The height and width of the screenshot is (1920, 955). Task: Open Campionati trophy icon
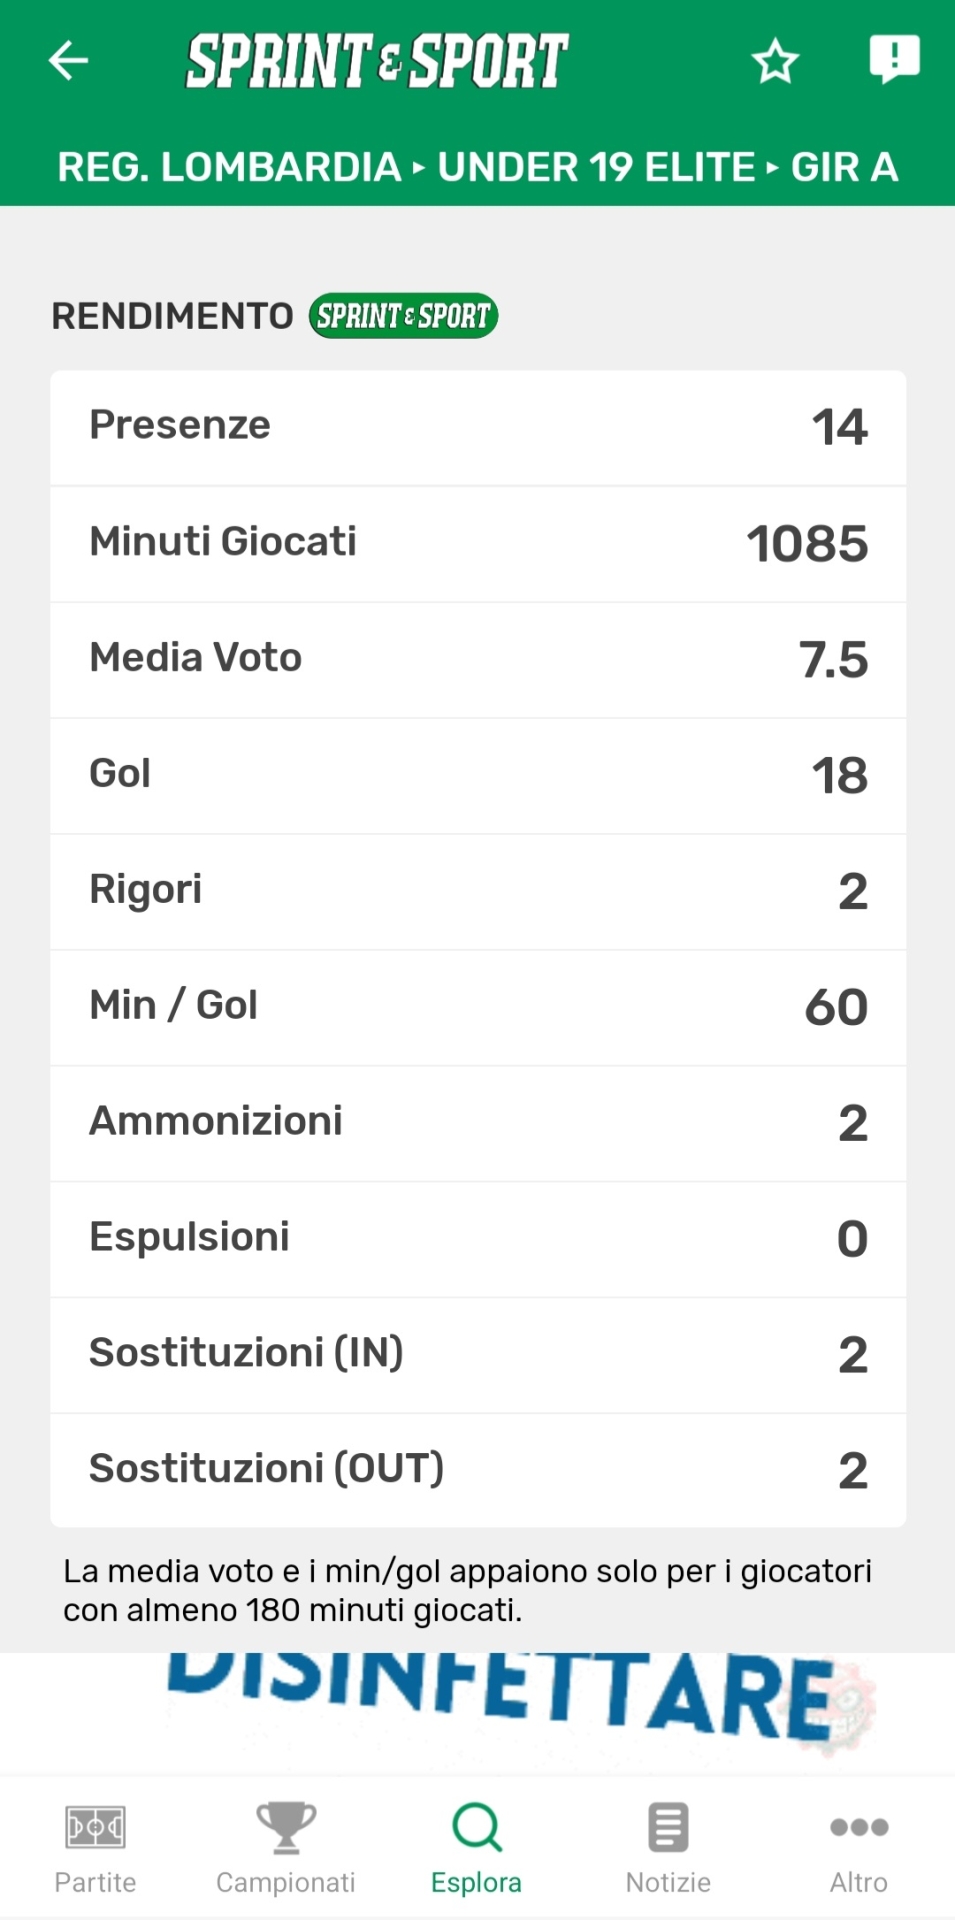pyautogui.click(x=286, y=1828)
